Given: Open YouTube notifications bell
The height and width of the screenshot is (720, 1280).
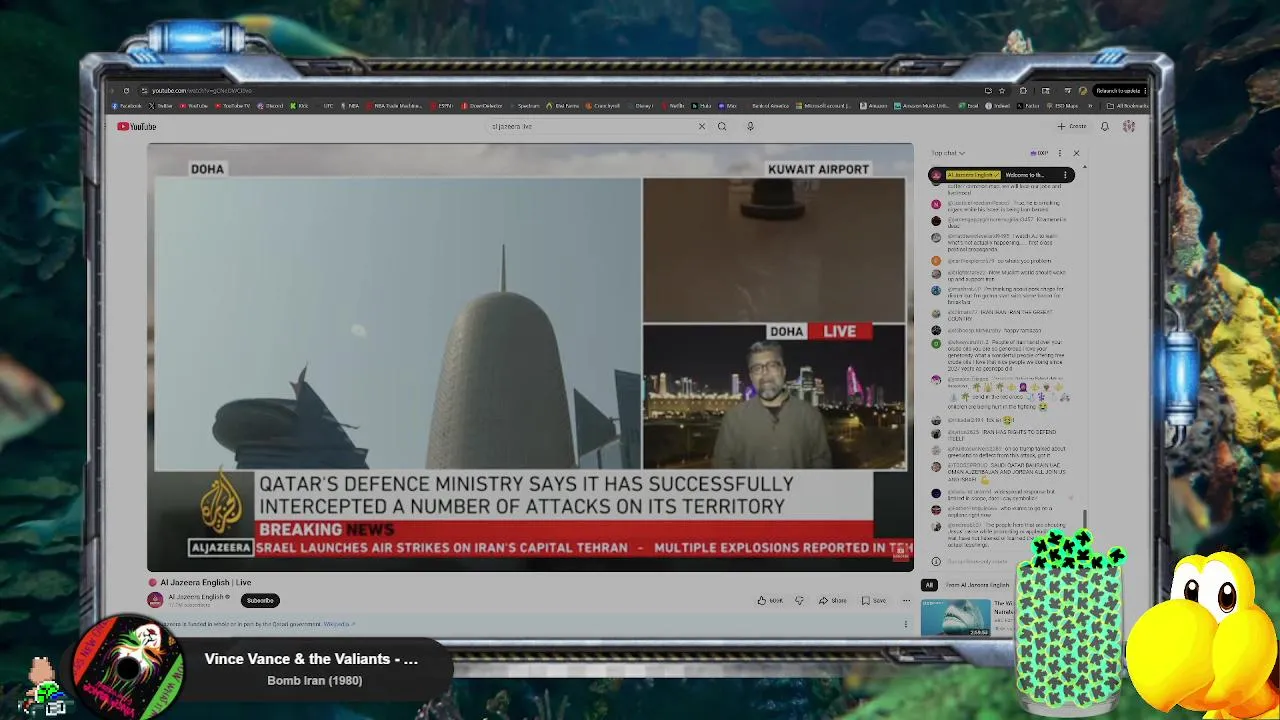Looking at the screenshot, I should click(x=1105, y=126).
